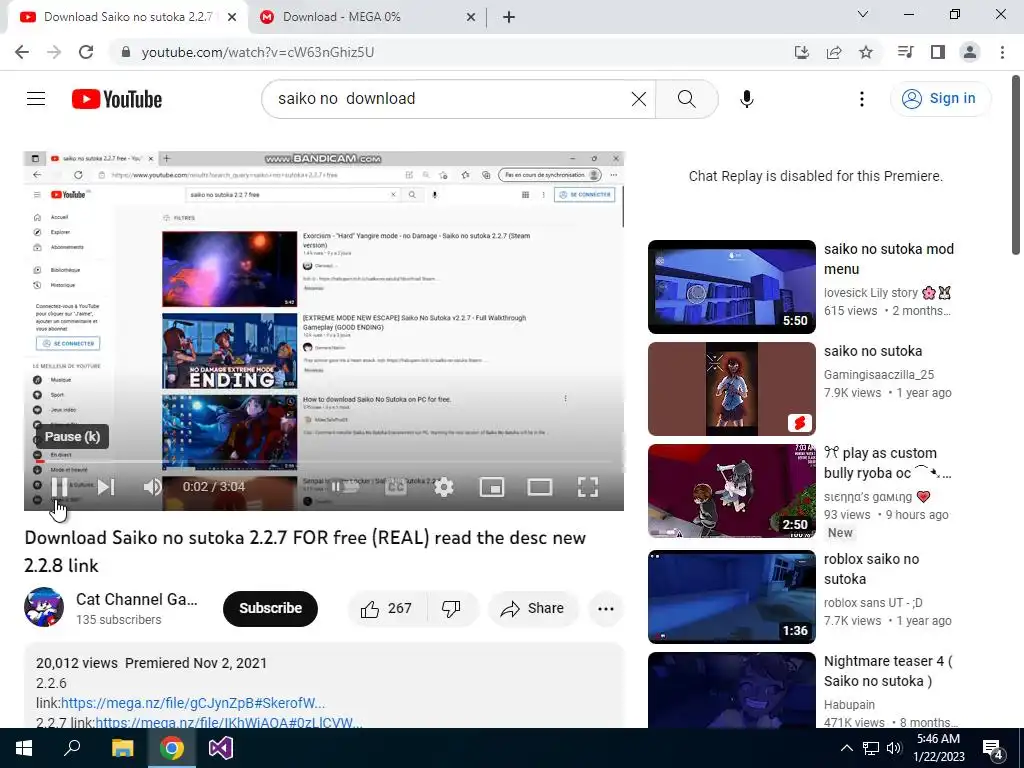Switch to the MEGA download tab

click(359, 17)
